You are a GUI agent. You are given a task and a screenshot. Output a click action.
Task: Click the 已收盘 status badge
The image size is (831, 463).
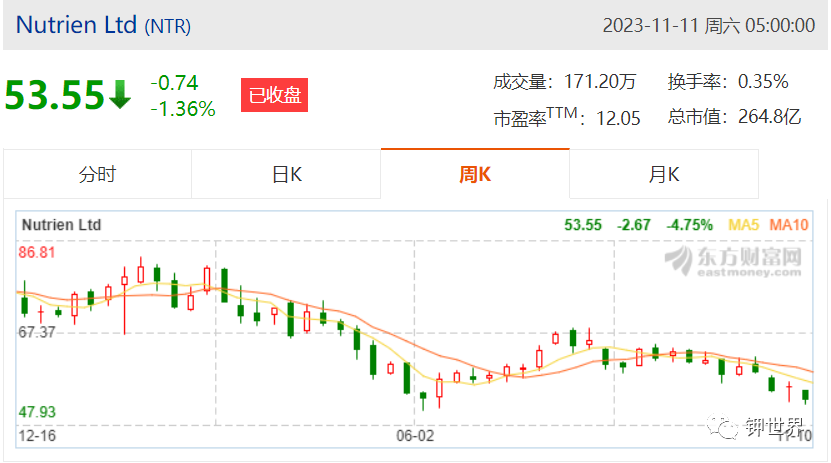point(275,95)
